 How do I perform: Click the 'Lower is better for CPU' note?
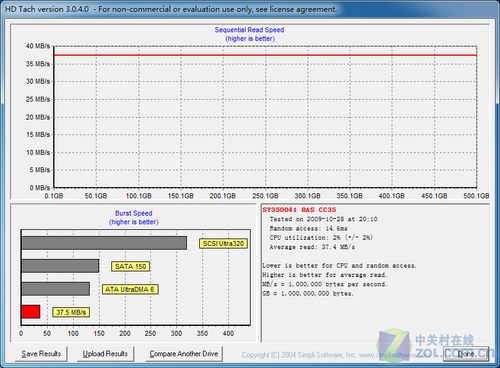tap(339, 266)
